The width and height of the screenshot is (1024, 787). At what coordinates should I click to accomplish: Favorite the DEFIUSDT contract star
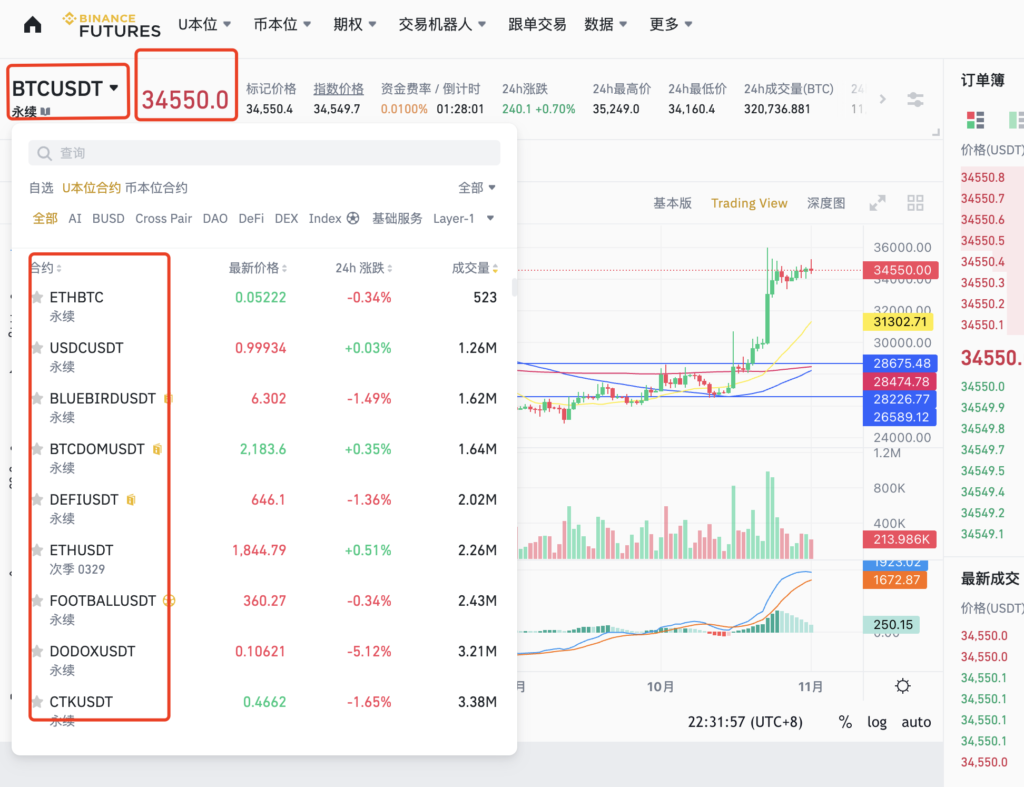coord(37,500)
